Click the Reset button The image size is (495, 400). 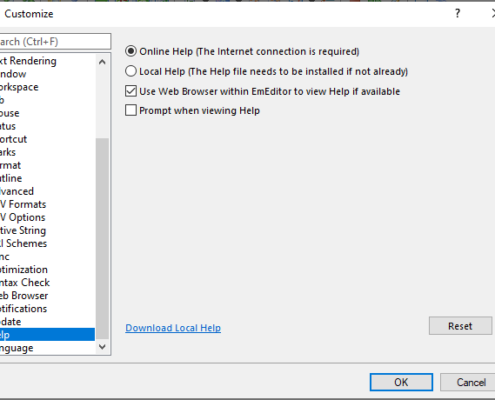tap(460, 326)
